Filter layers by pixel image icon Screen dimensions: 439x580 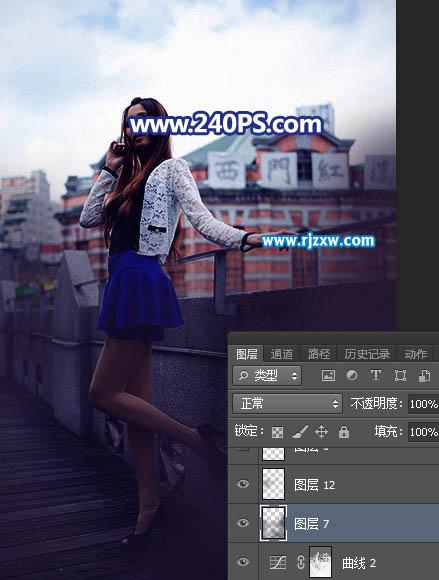pos(328,376)
